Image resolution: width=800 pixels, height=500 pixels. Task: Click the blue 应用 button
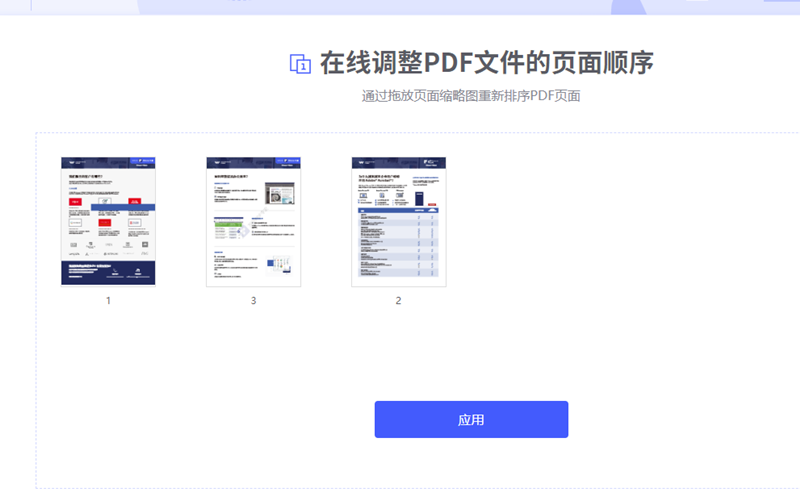[x=471, y=419]
